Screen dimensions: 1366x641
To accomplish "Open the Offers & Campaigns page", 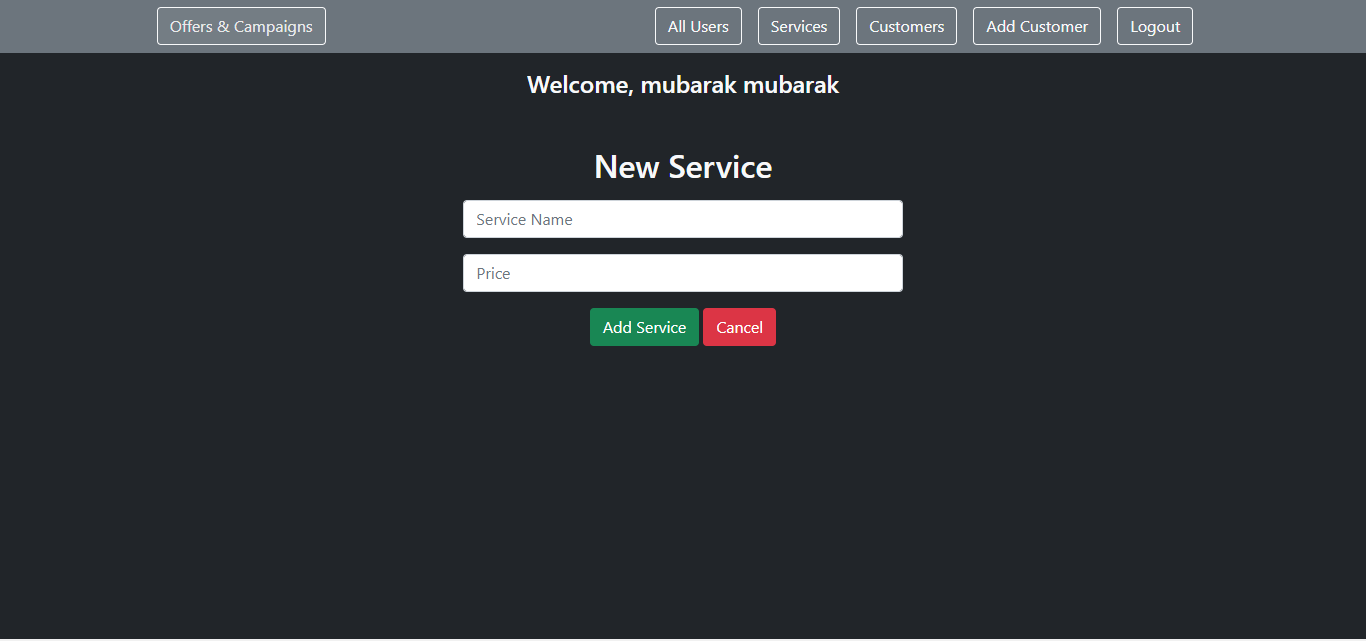I will tap(241, 26).
